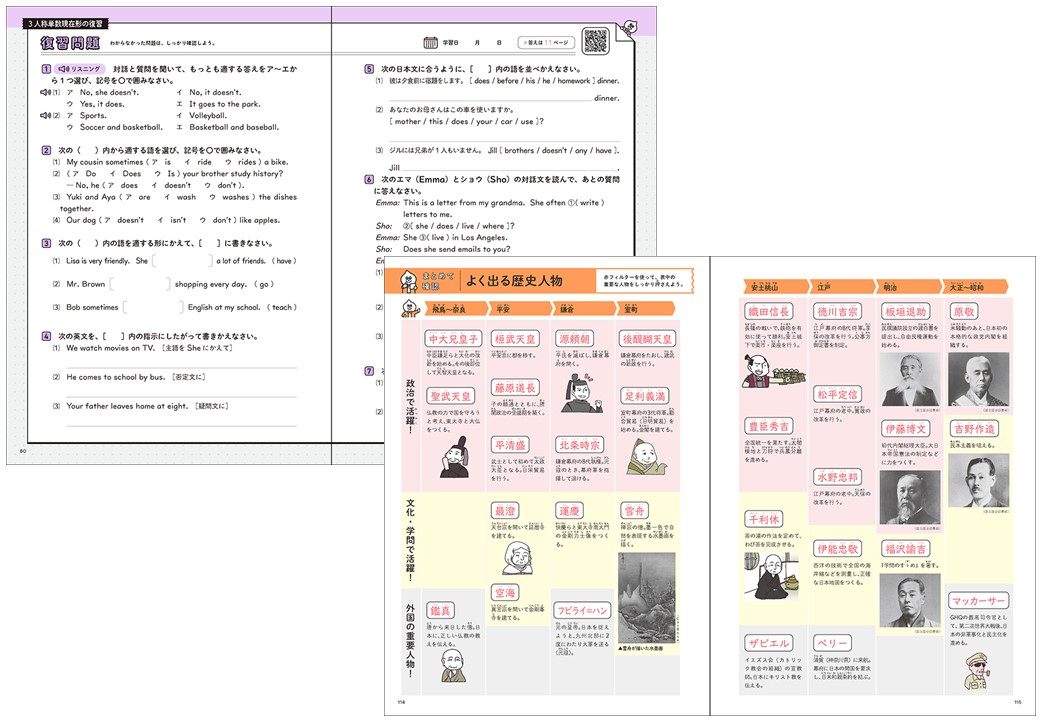Screen dimensions: 1040x720
Task: Click the 鑑真 cartoon illustration
Action: (454, 665)
